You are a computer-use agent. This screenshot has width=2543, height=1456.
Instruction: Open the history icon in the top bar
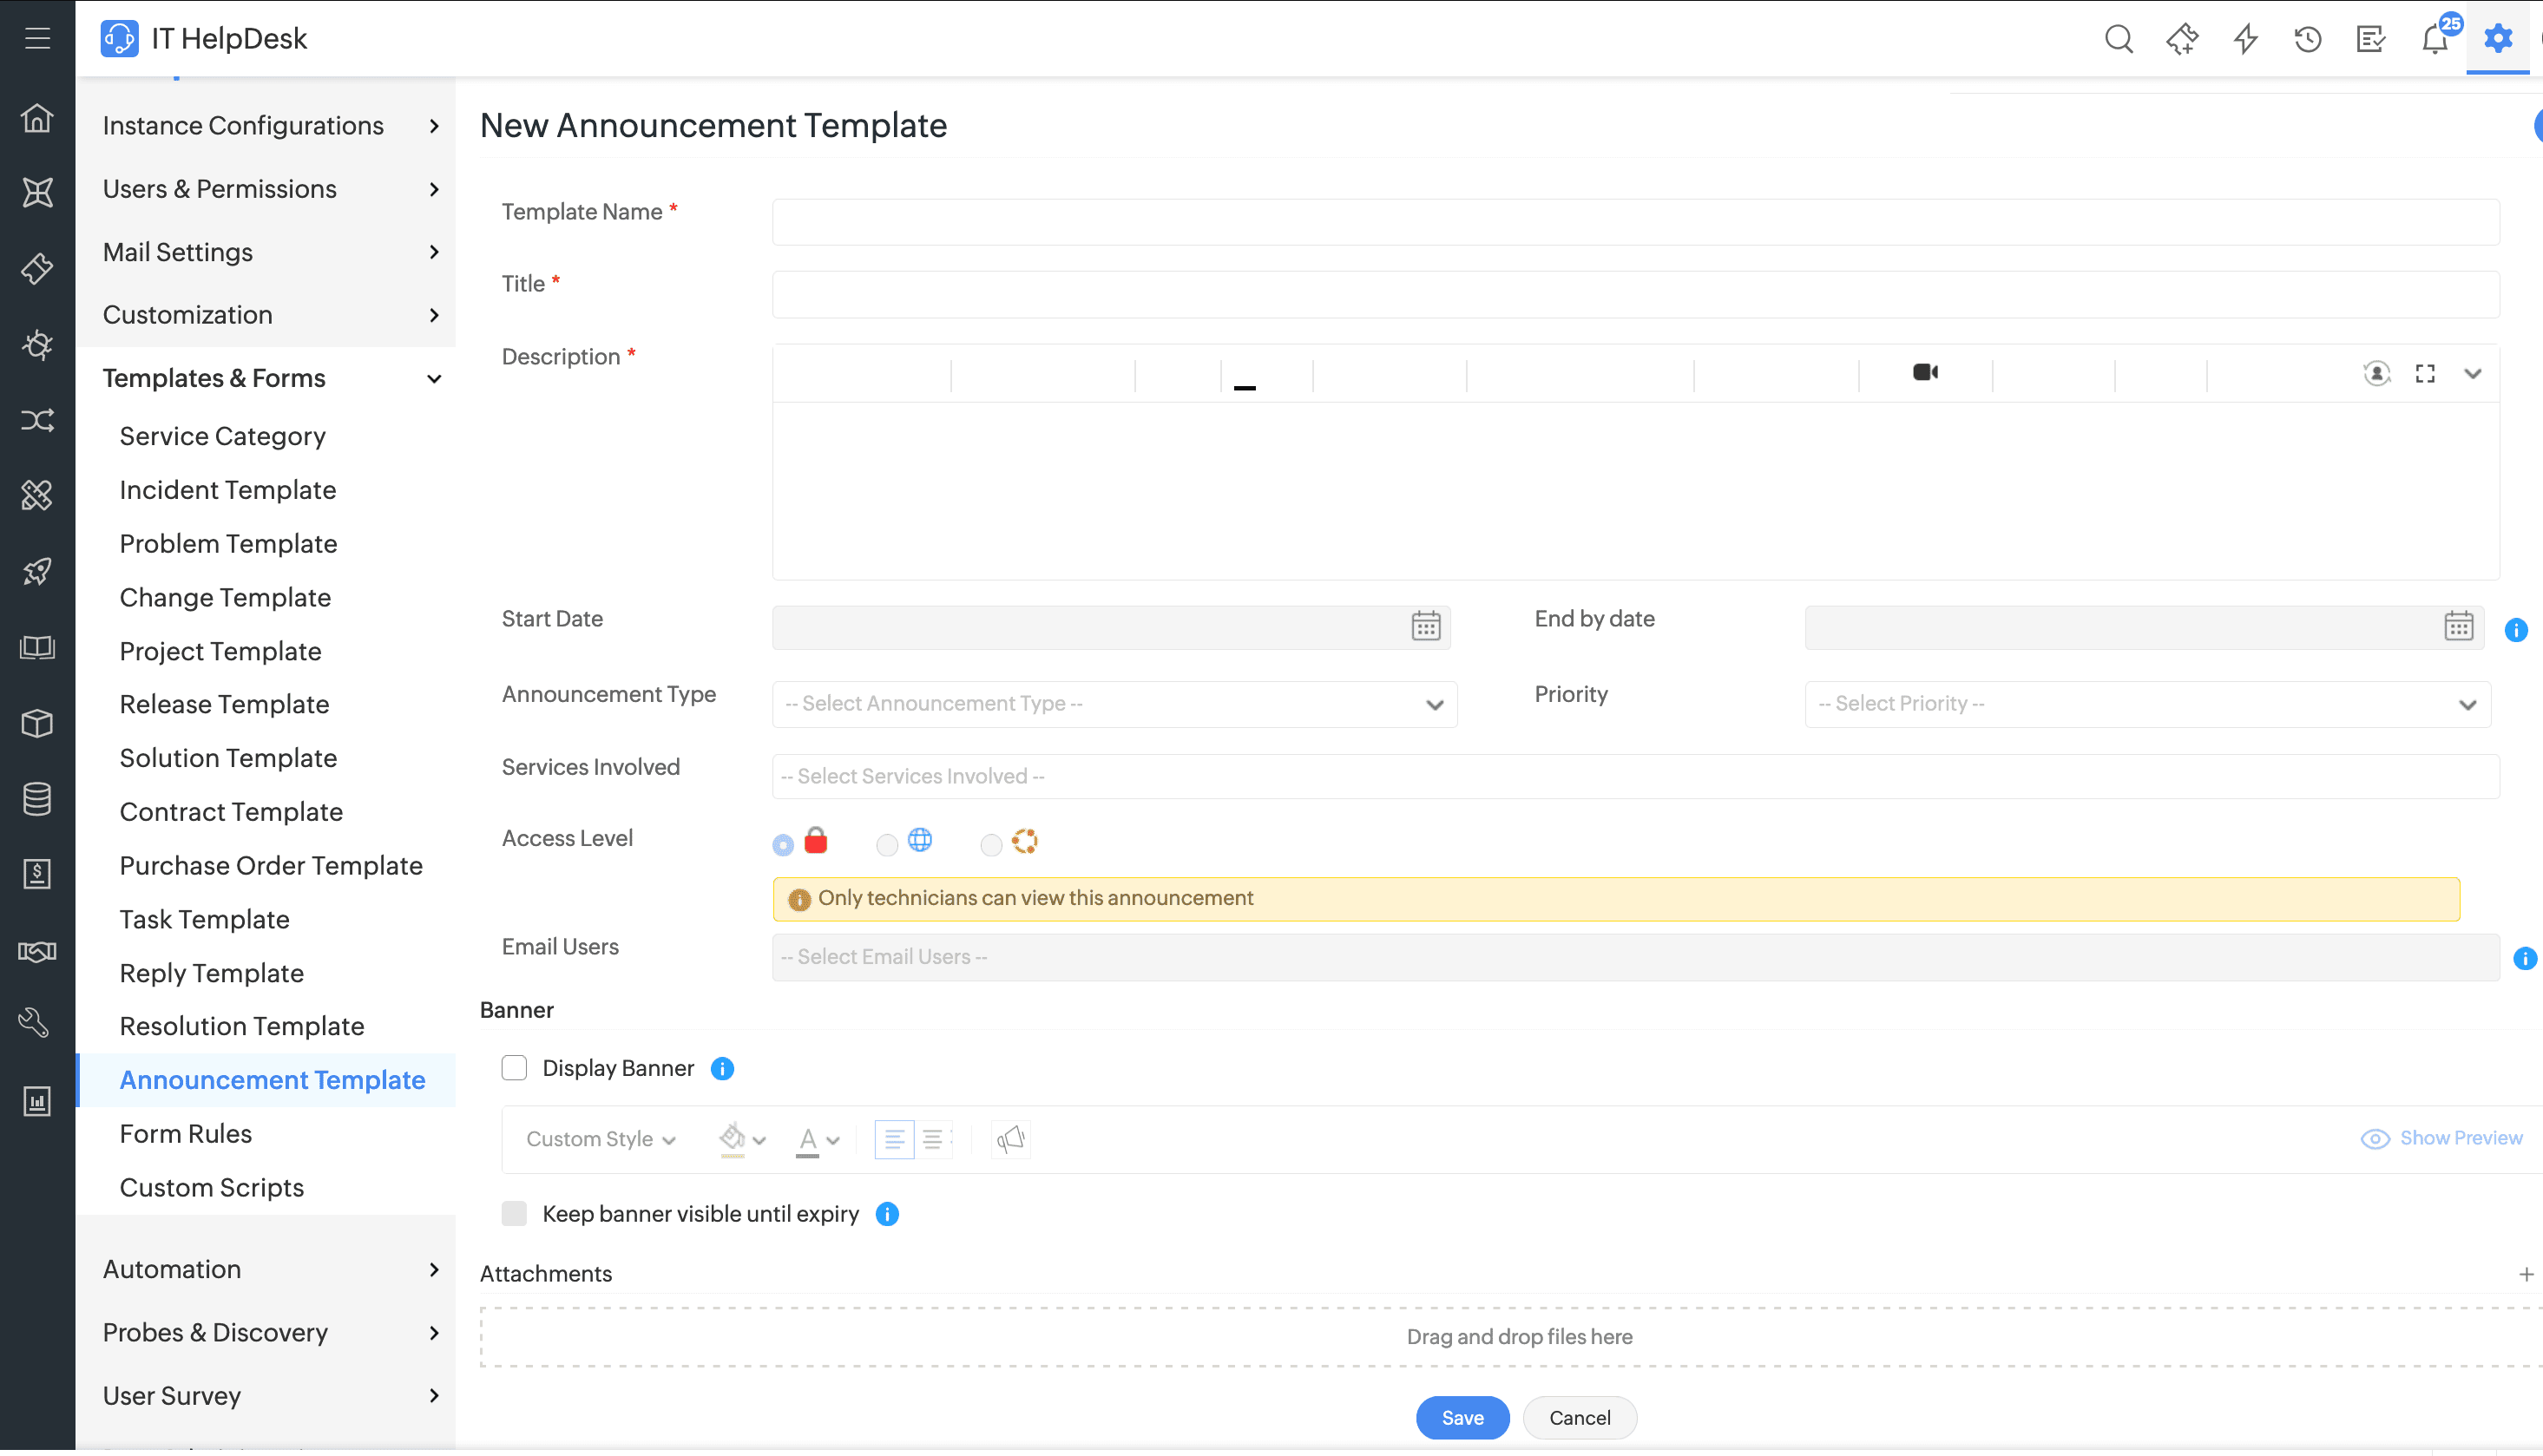point(2307,38)
